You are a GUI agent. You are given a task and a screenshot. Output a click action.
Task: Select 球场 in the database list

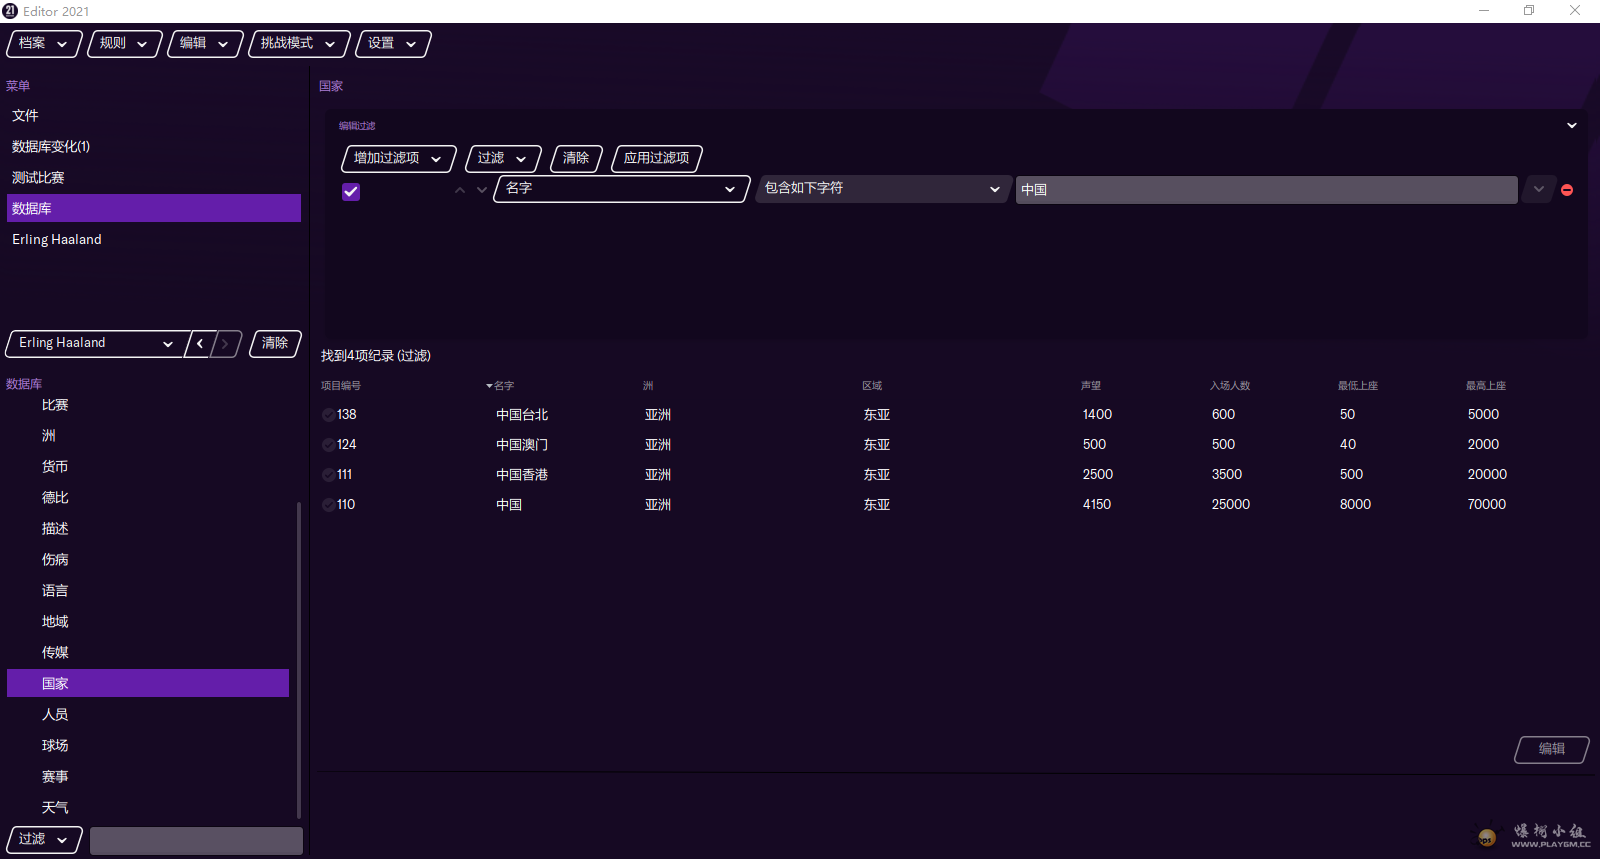point(55,746)
